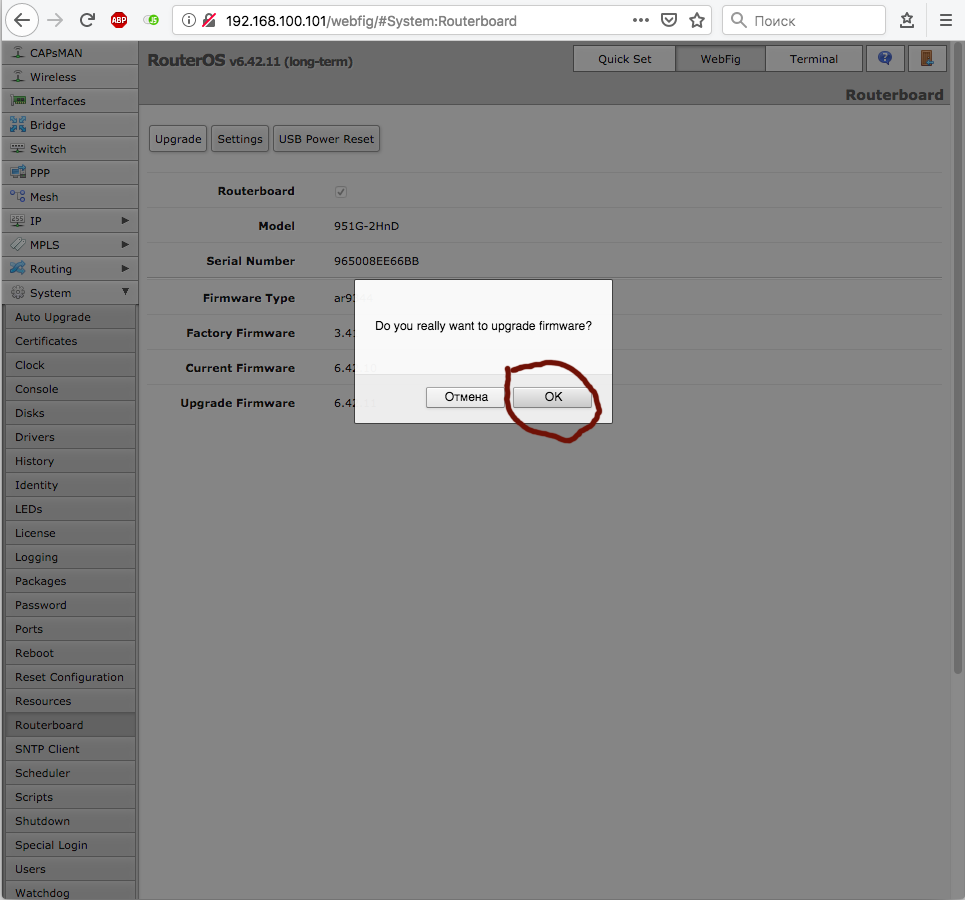The image size is (965, 900).
Task: Open History under System
Action: 70,461
